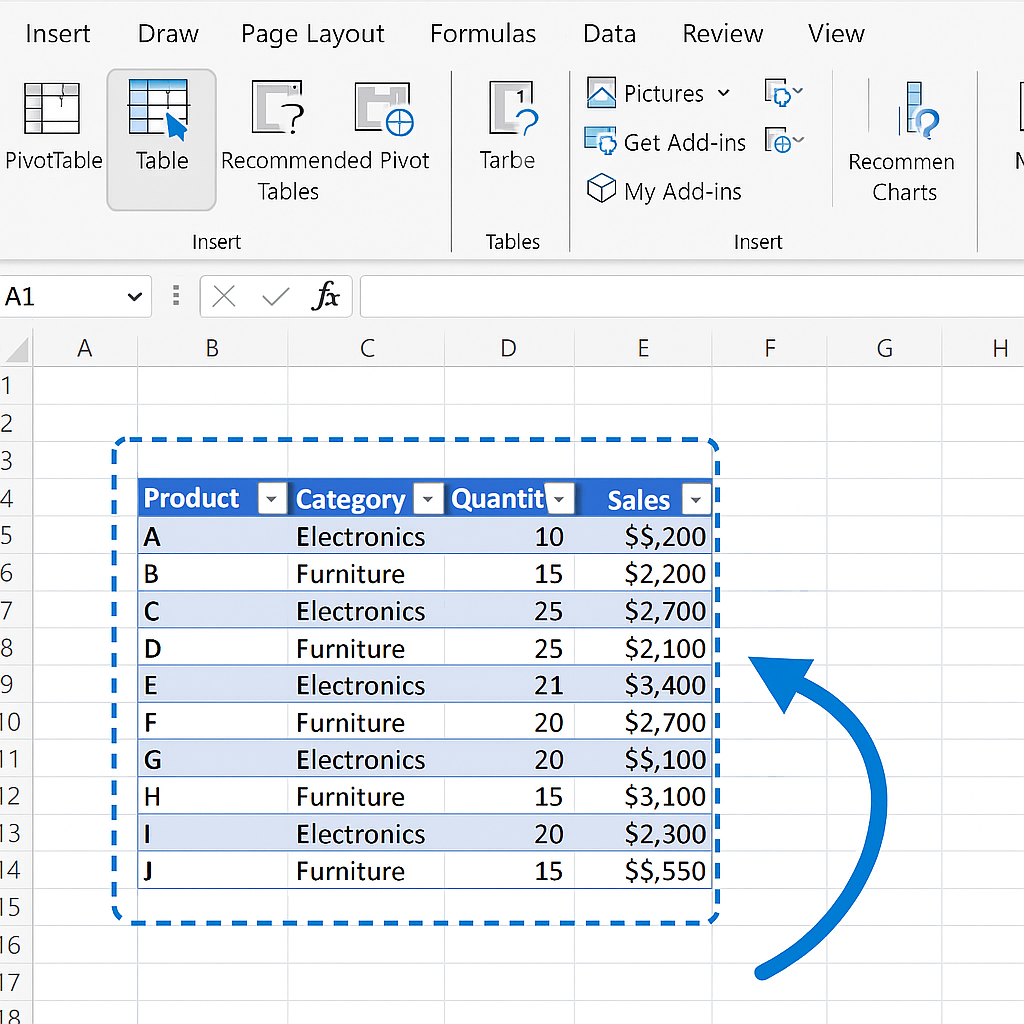Open the Quantity column filter dropdown
Screen dimensions: 1024x1024
(560, 500)
